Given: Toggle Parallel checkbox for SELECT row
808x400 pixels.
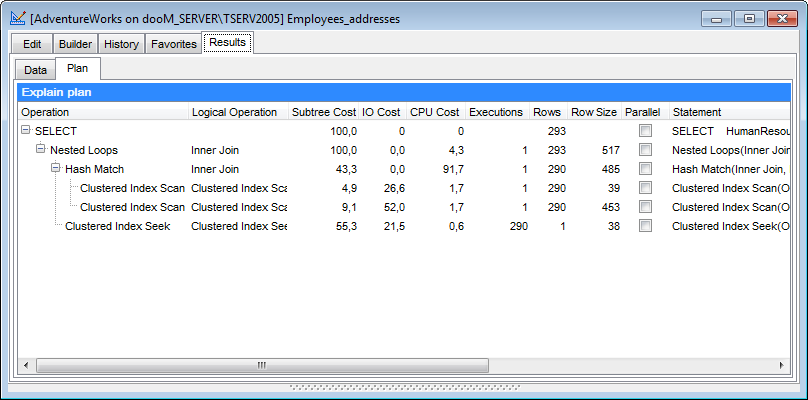Looking at the screenshot, I should (646, 131).
